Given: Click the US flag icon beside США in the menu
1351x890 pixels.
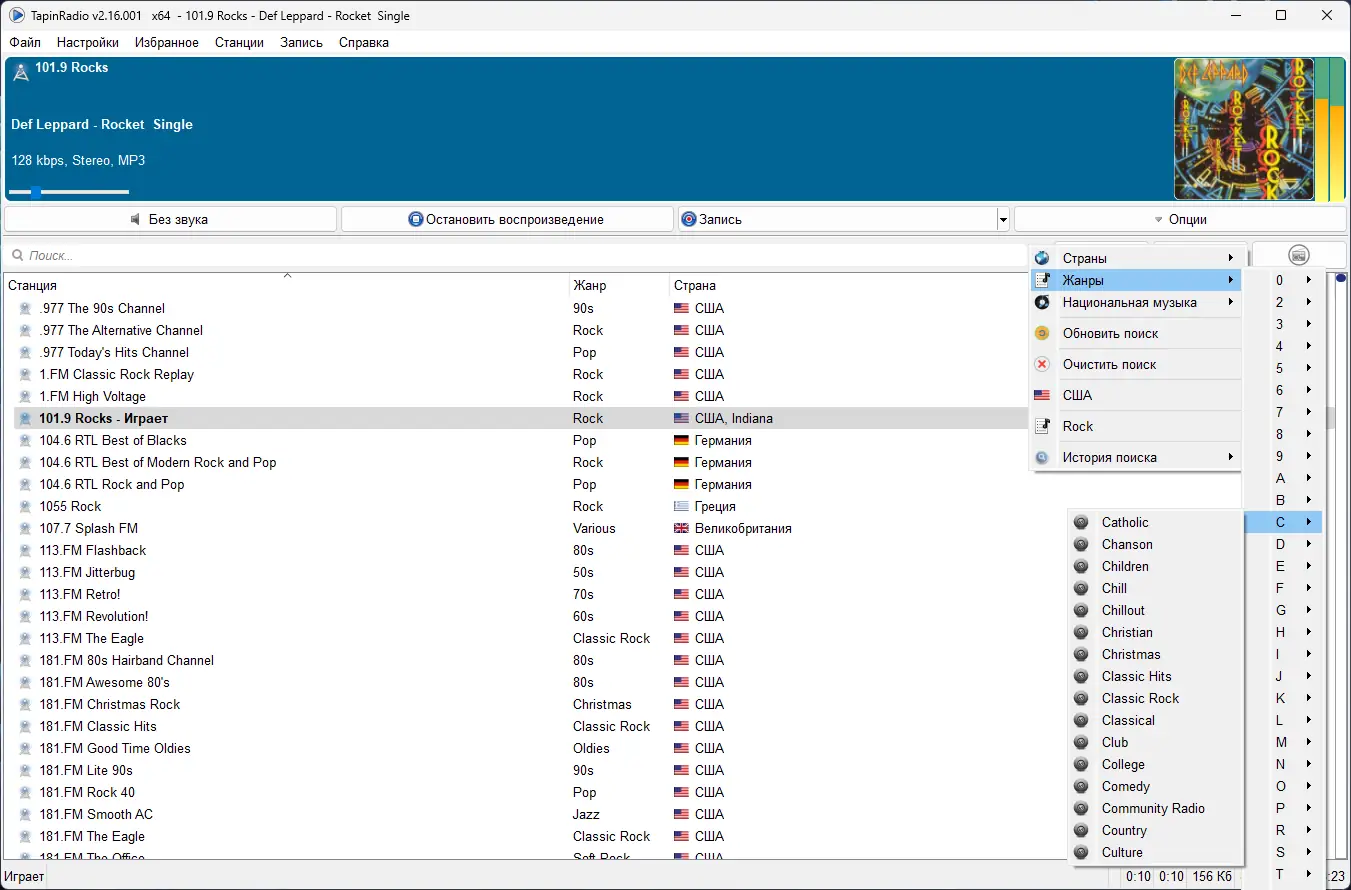Looking at the screenshot, I should [1042, 395].
